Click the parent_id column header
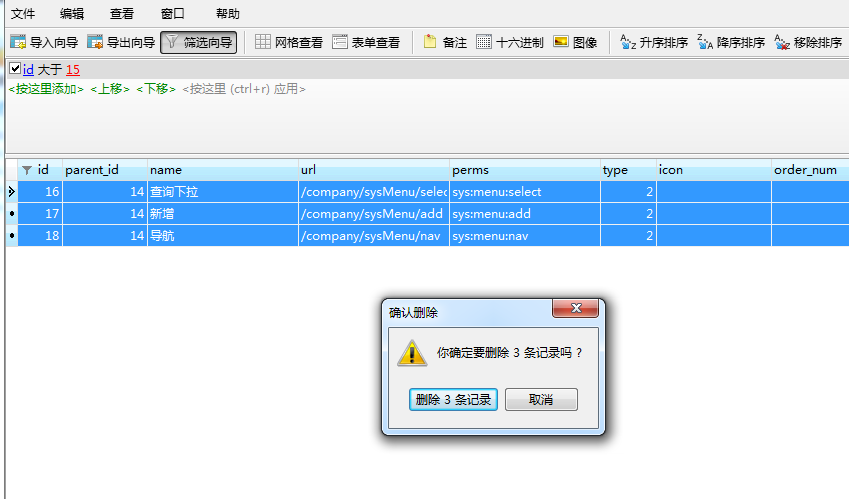The height and width of the screenshot is (499, 849). pos(105,170)
